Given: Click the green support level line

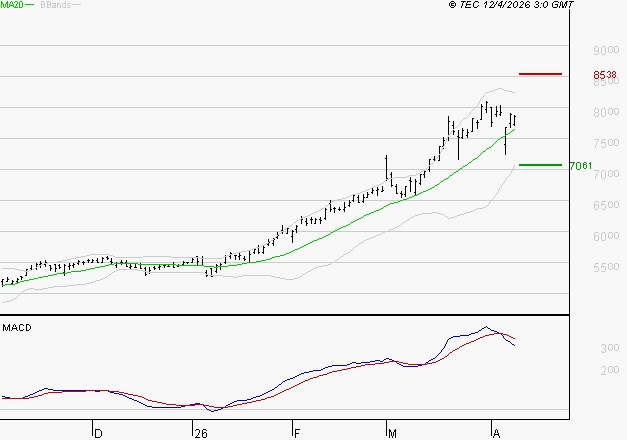Looking at the screenshot, I should tap(540, 165).
